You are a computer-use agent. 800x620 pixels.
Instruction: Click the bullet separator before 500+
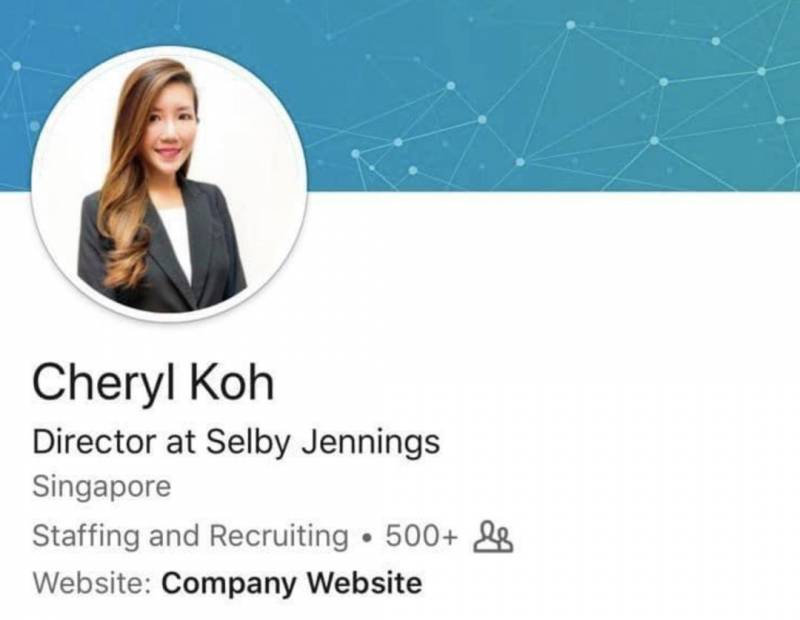[x=366, y=538]
